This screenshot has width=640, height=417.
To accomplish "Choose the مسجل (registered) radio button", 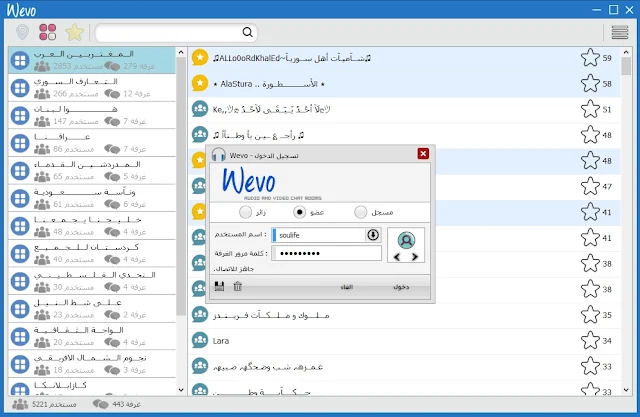I will coord(360,212).
